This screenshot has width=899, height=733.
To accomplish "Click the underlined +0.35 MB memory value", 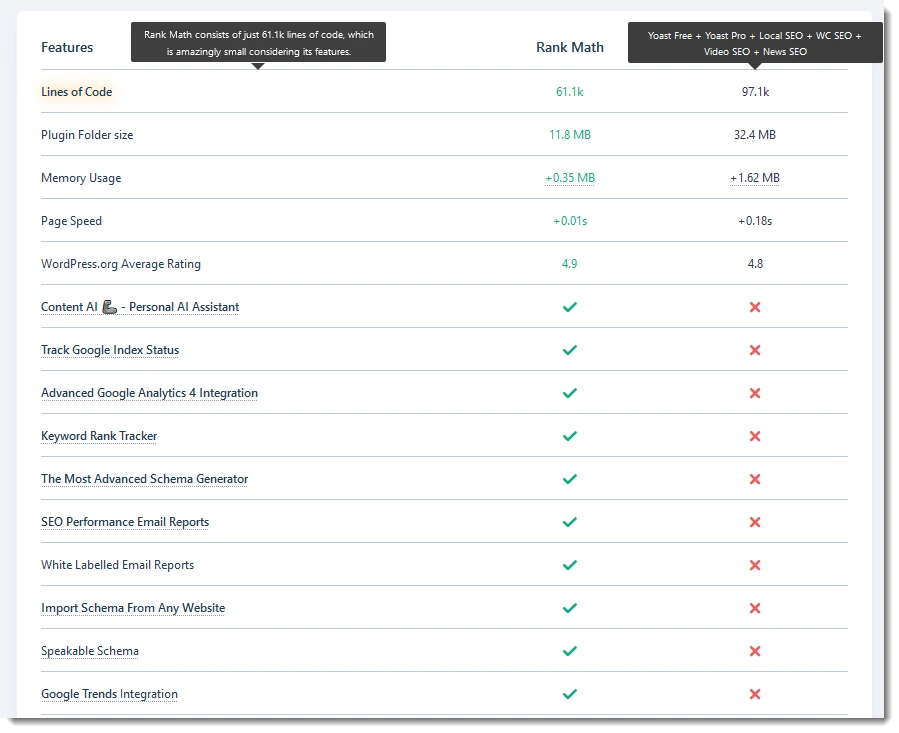I will click(x=570, y=178).
